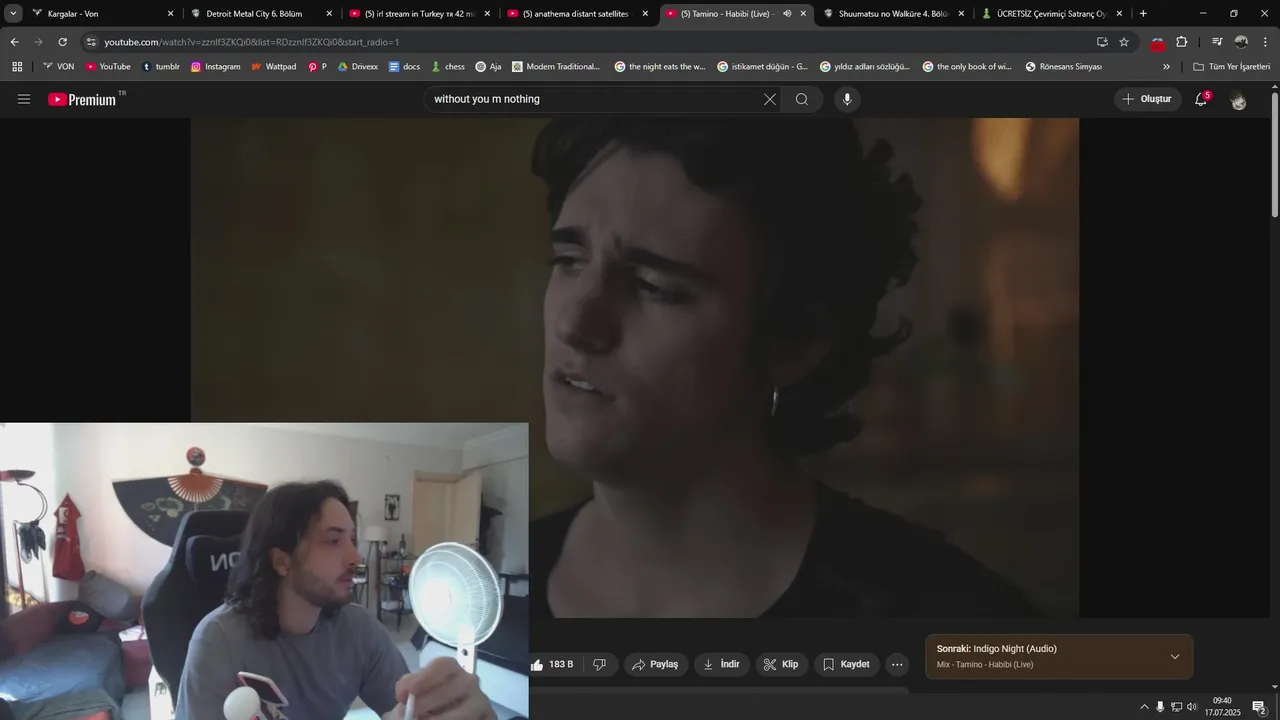Open media controls icon in toolbar
This screenshot has width=1280, height=720.
tap(1217, 42)
